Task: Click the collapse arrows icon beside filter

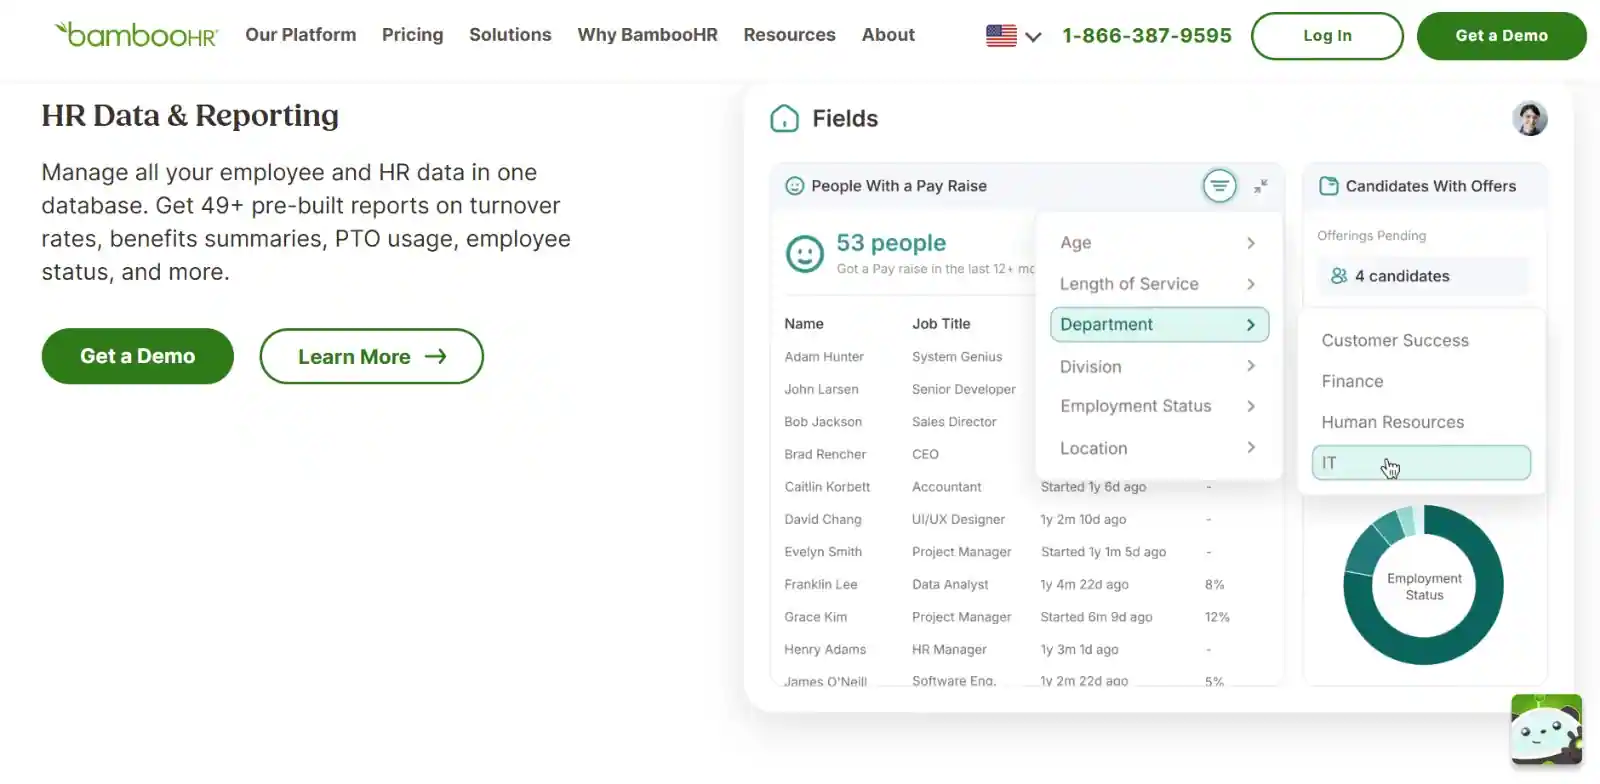Action: (x=1261, y=186)
